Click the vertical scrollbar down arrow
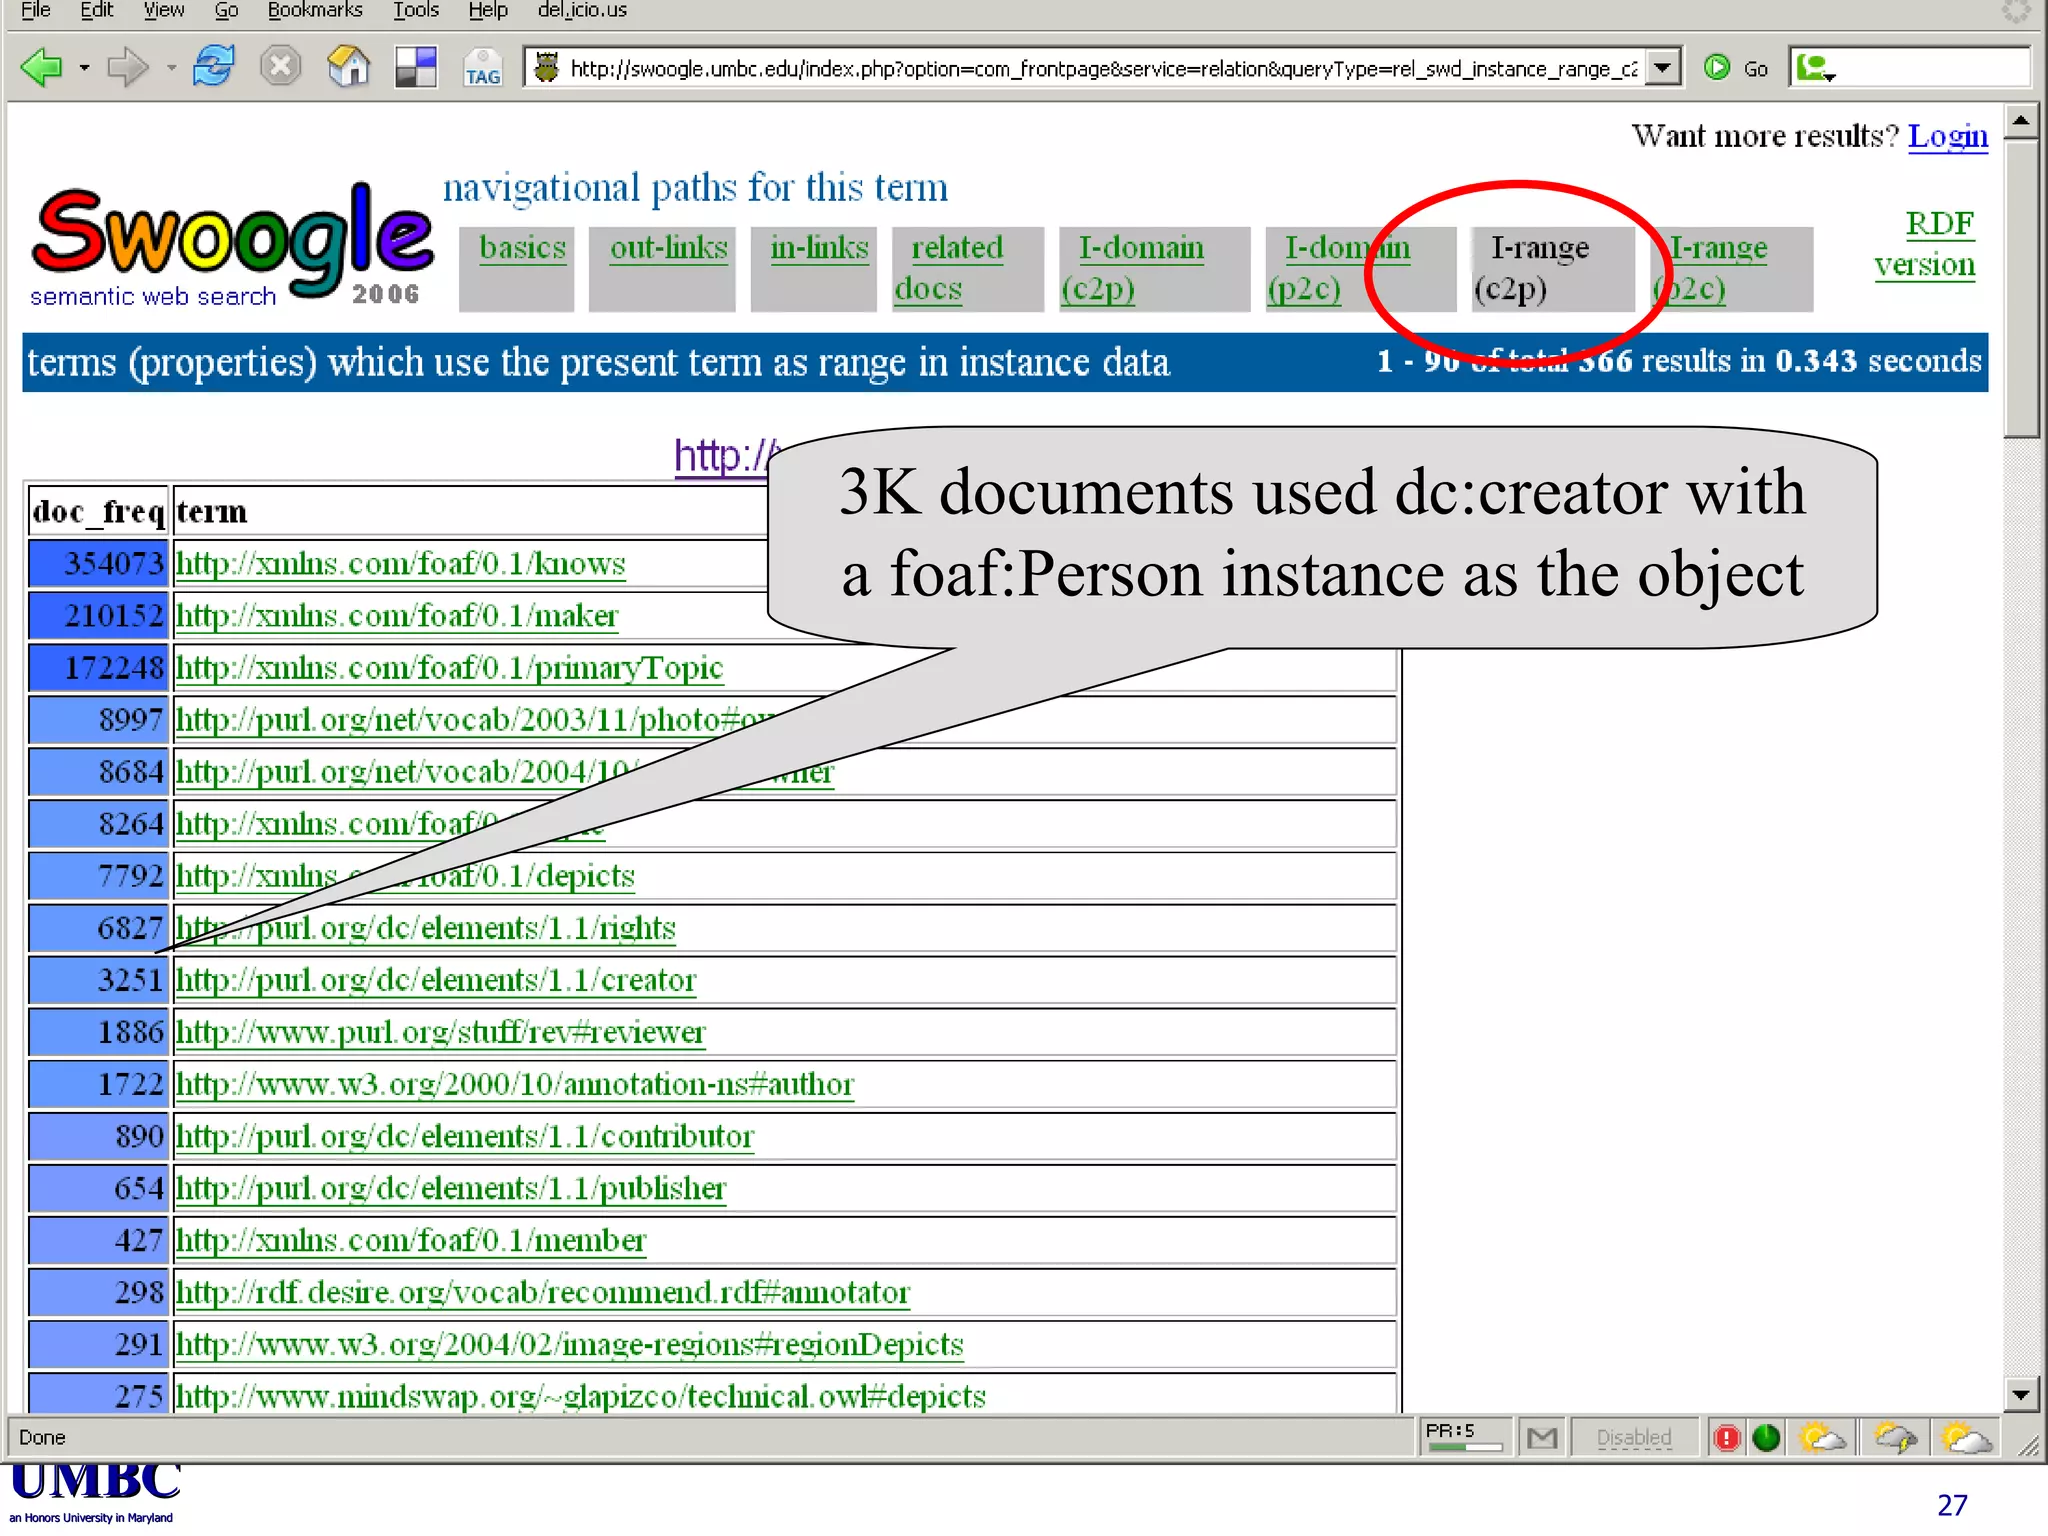The image size is (2048, 1536). click(2021, 1394)
